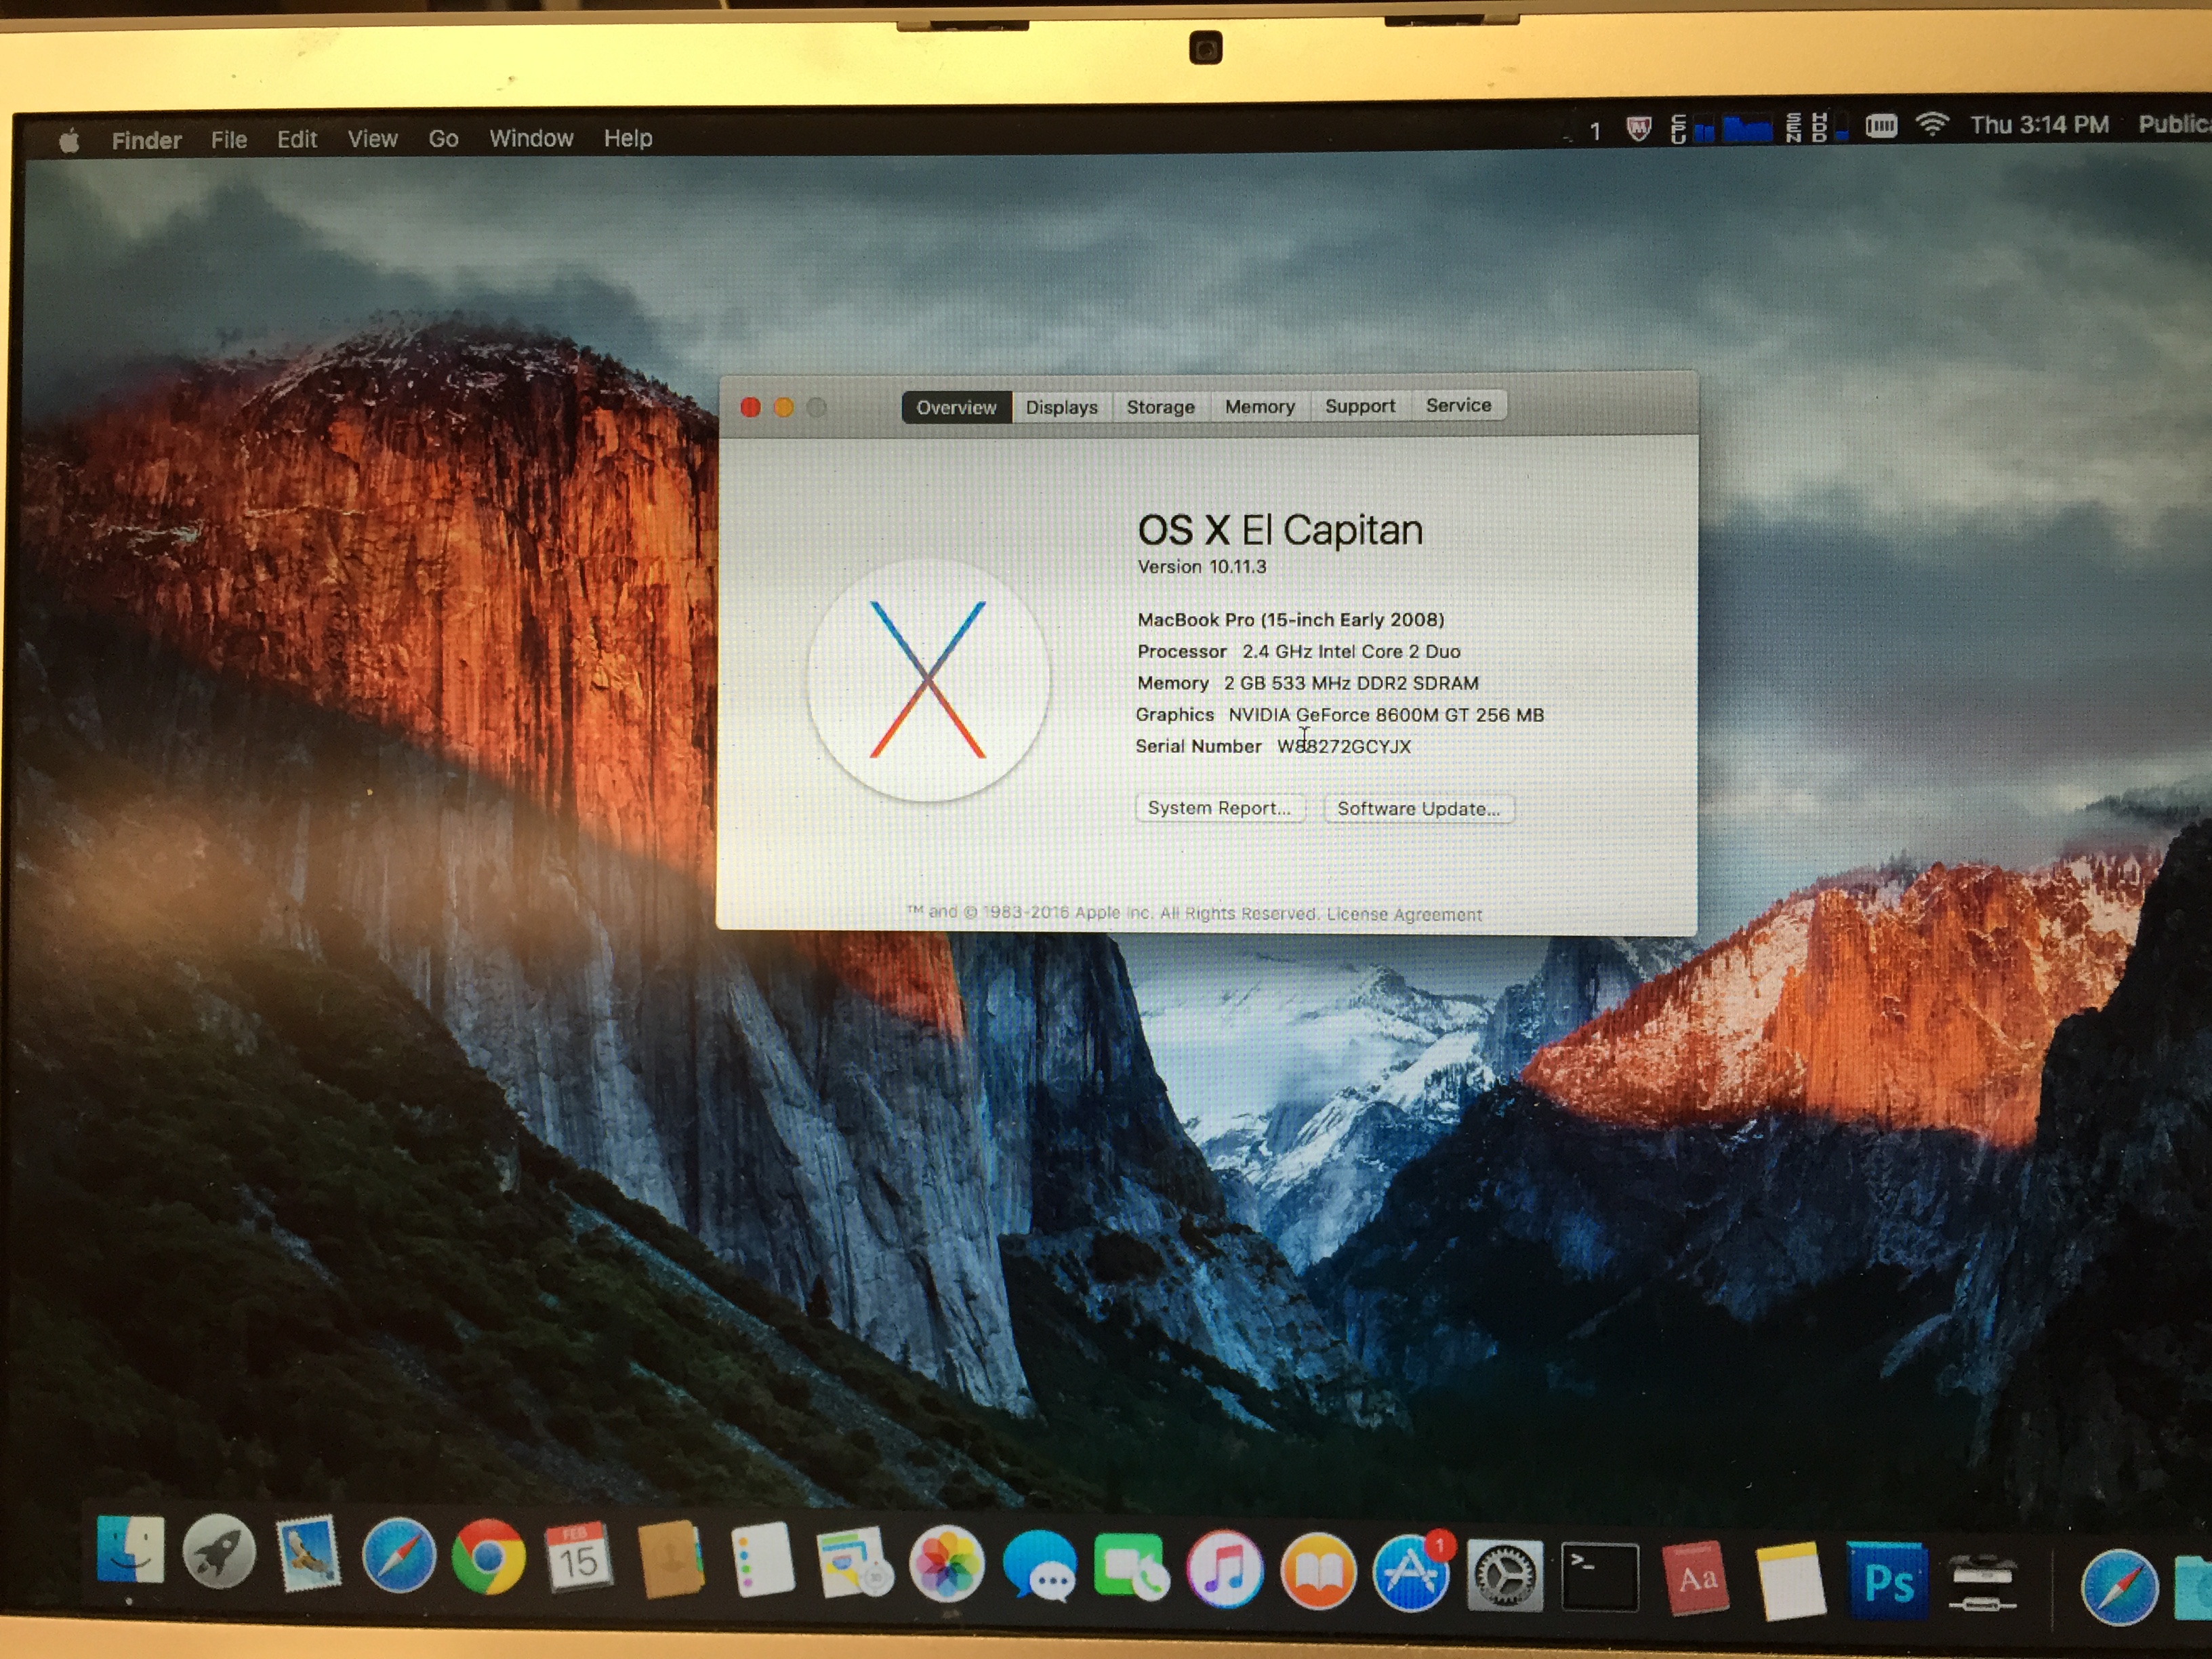Screen dimensions: 2212x1659
Task: Click the OS X El Capitan title text
Action: click(1280, 531)
